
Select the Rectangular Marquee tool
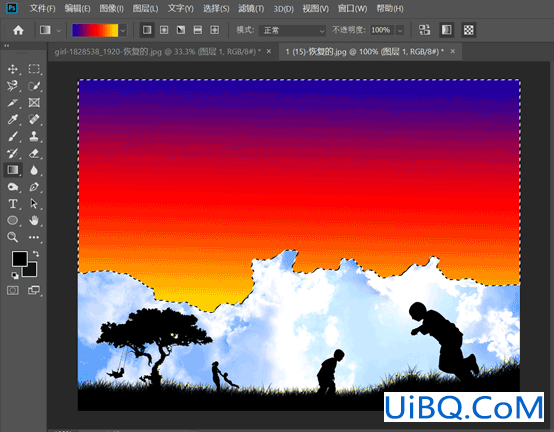coord(34,69)
